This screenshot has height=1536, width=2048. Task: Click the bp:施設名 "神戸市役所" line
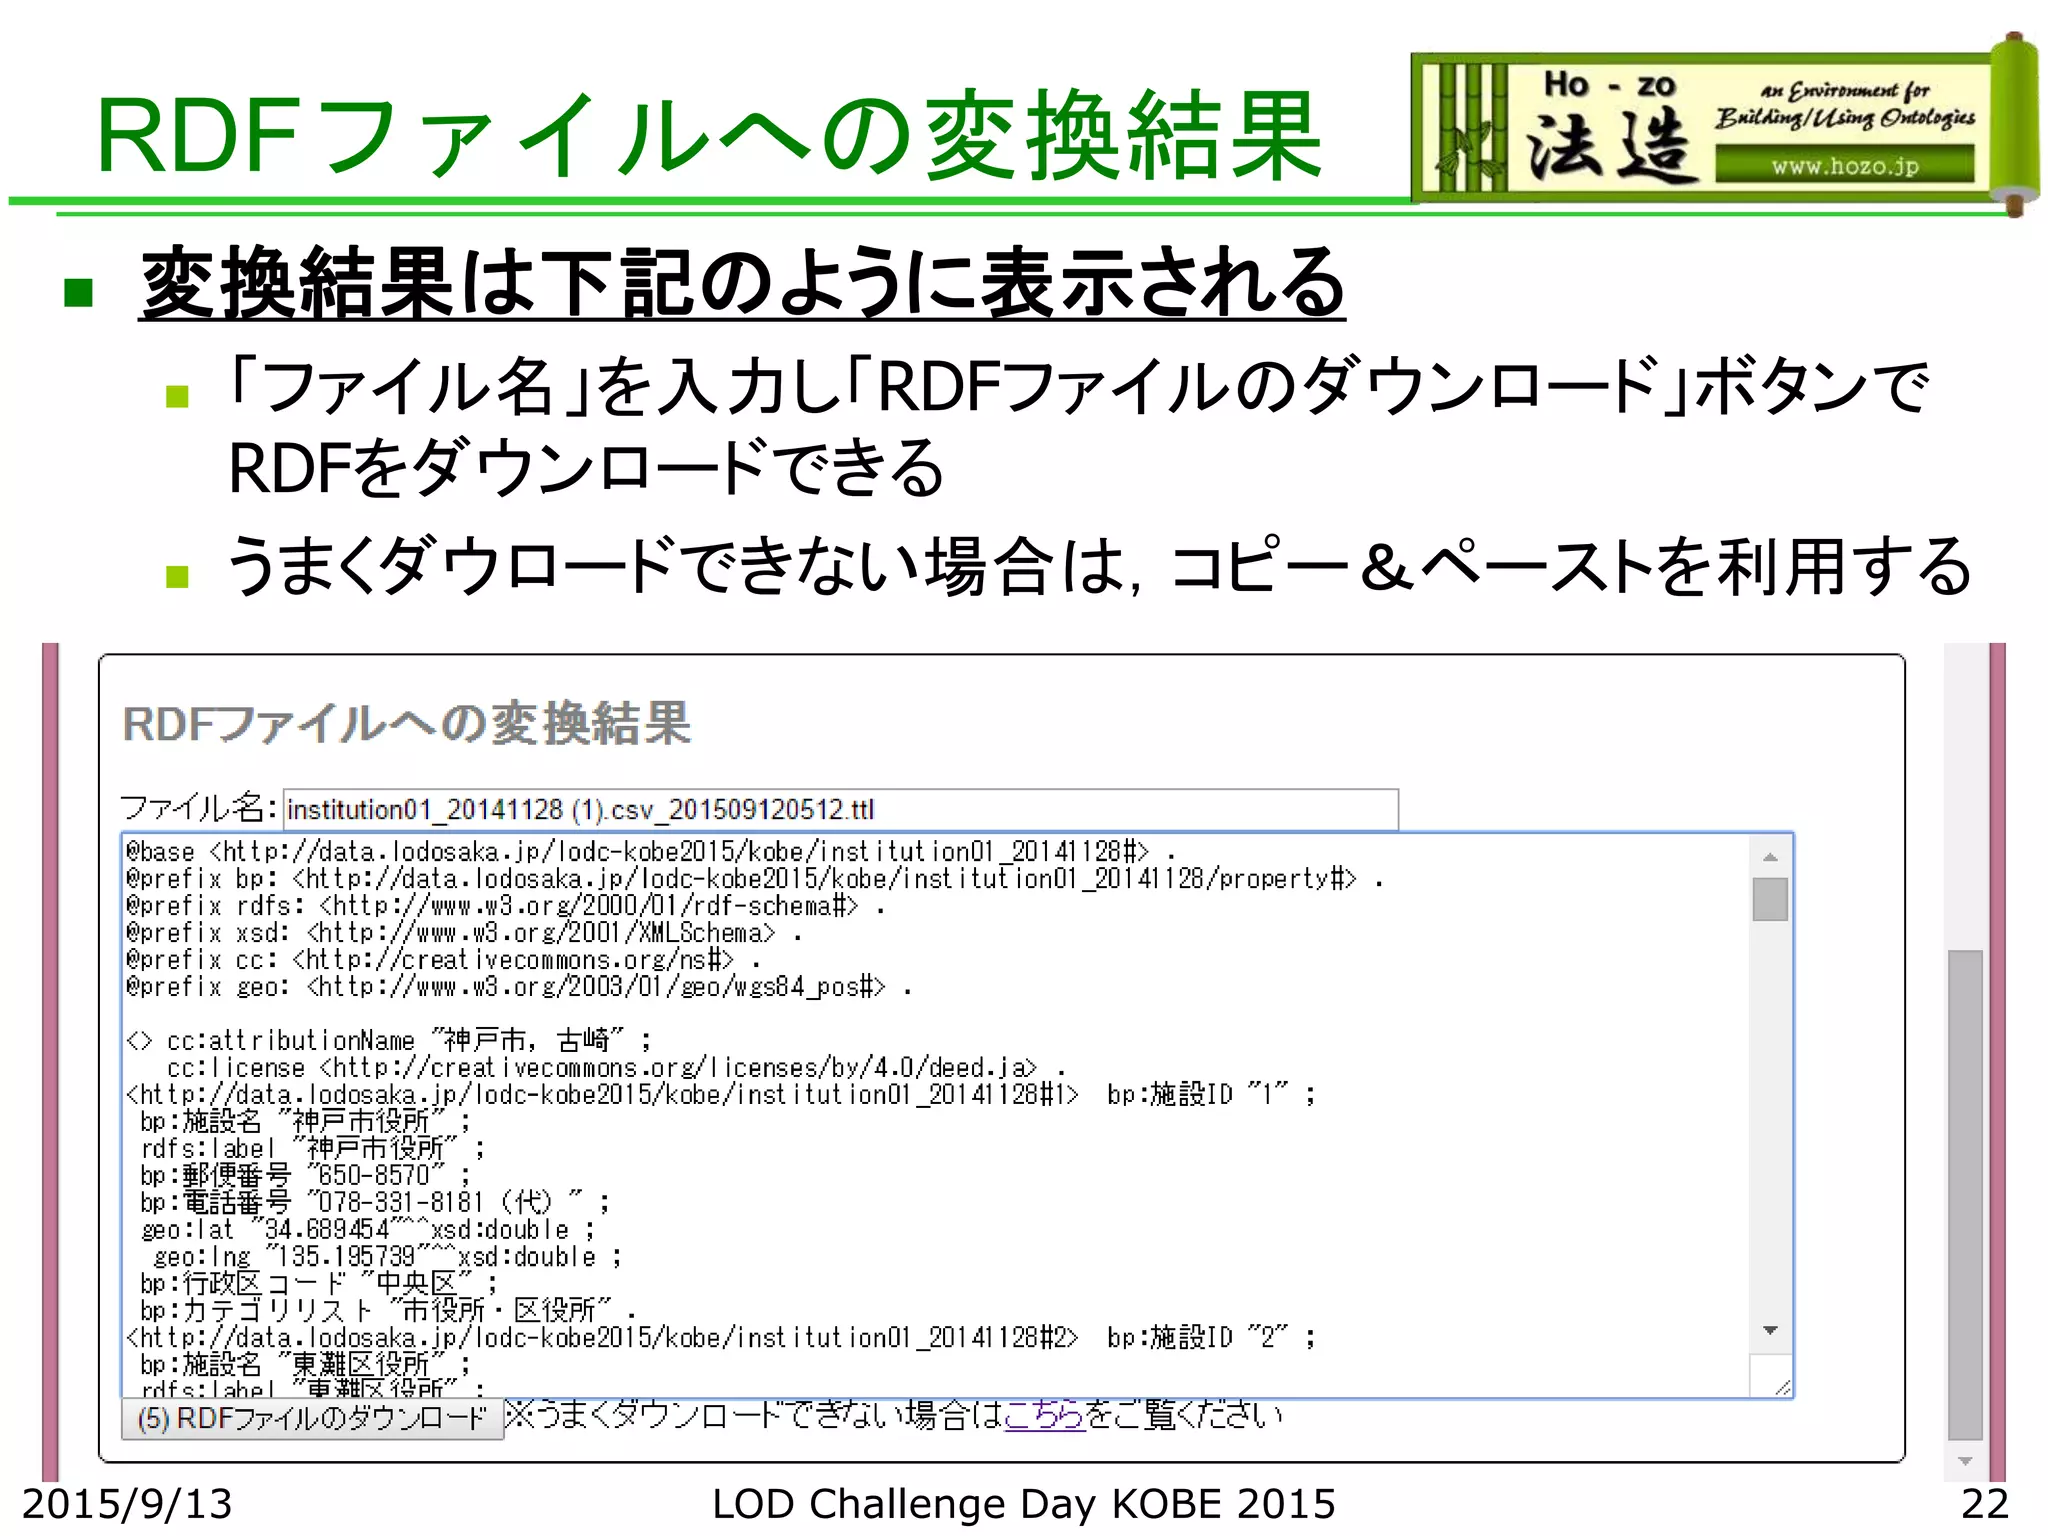[305, 1122]
